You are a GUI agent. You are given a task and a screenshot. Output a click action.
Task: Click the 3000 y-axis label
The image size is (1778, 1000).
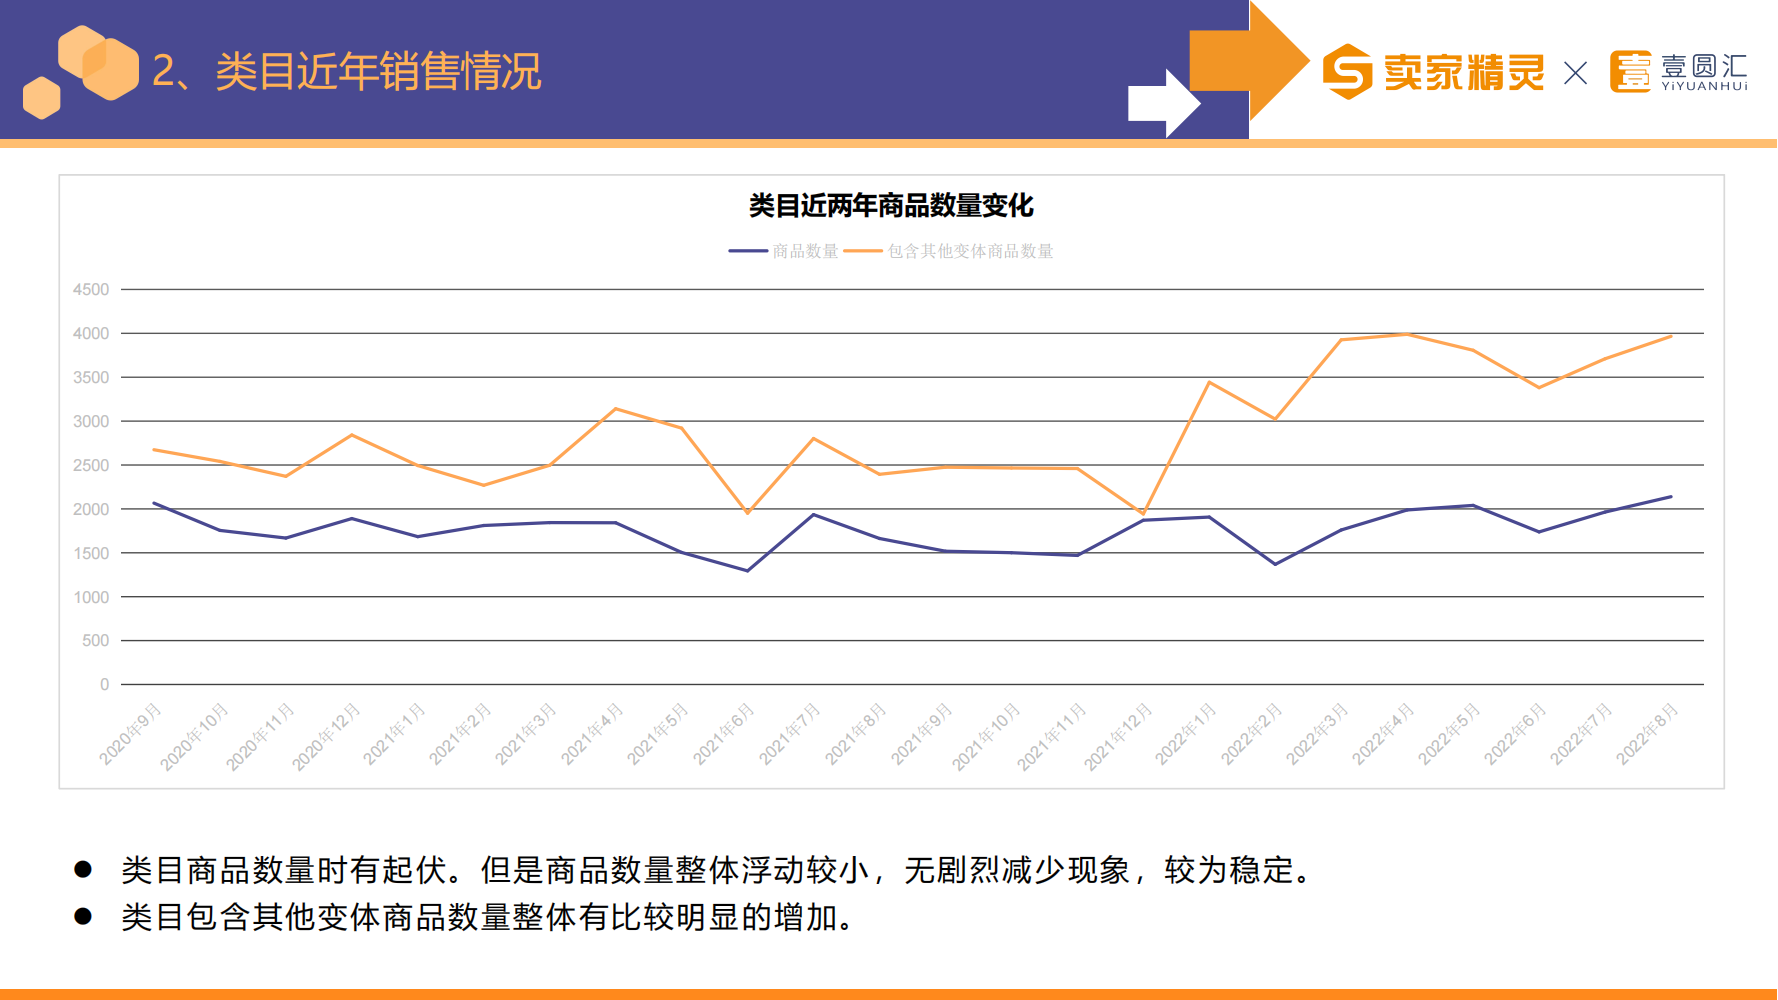[91, 421]
